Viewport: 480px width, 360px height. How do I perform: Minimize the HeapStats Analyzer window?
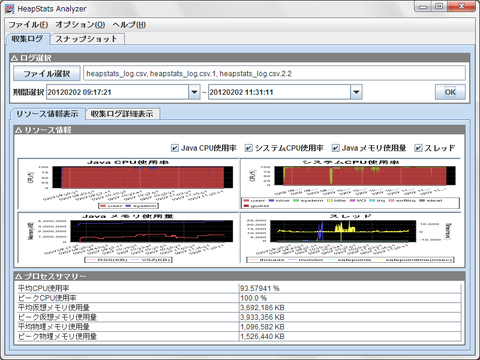point(423,7)
